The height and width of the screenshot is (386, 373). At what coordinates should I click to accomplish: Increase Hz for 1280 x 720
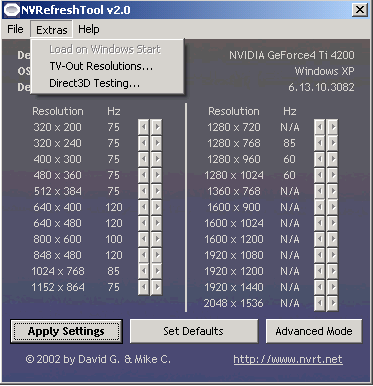(332, 127)
